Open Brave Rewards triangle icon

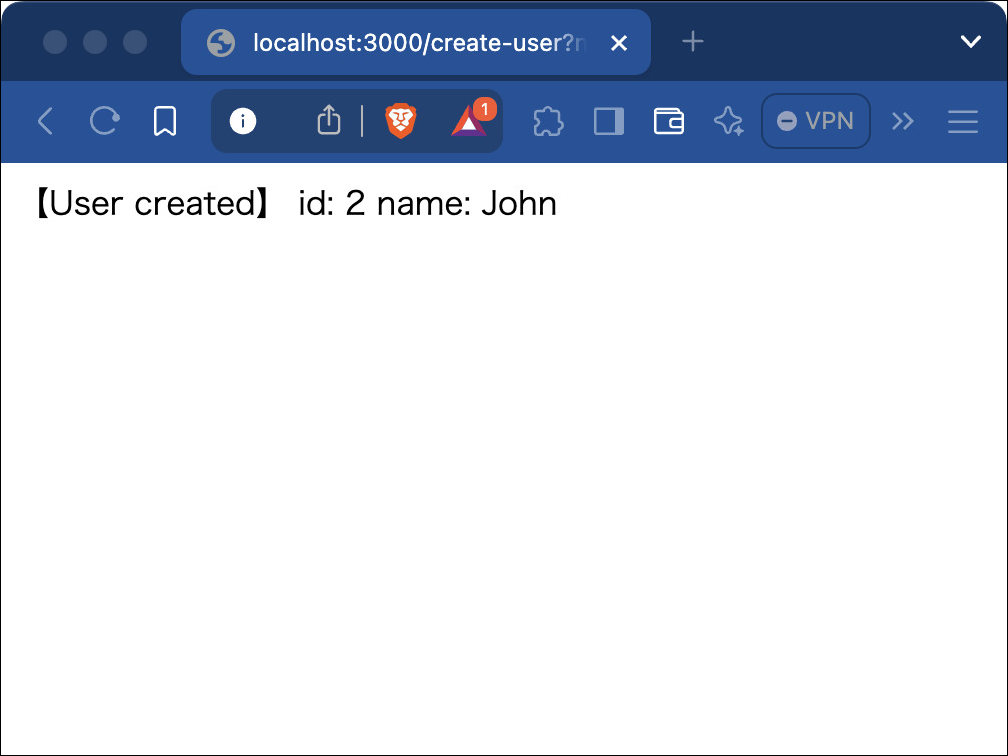[471, 119]
